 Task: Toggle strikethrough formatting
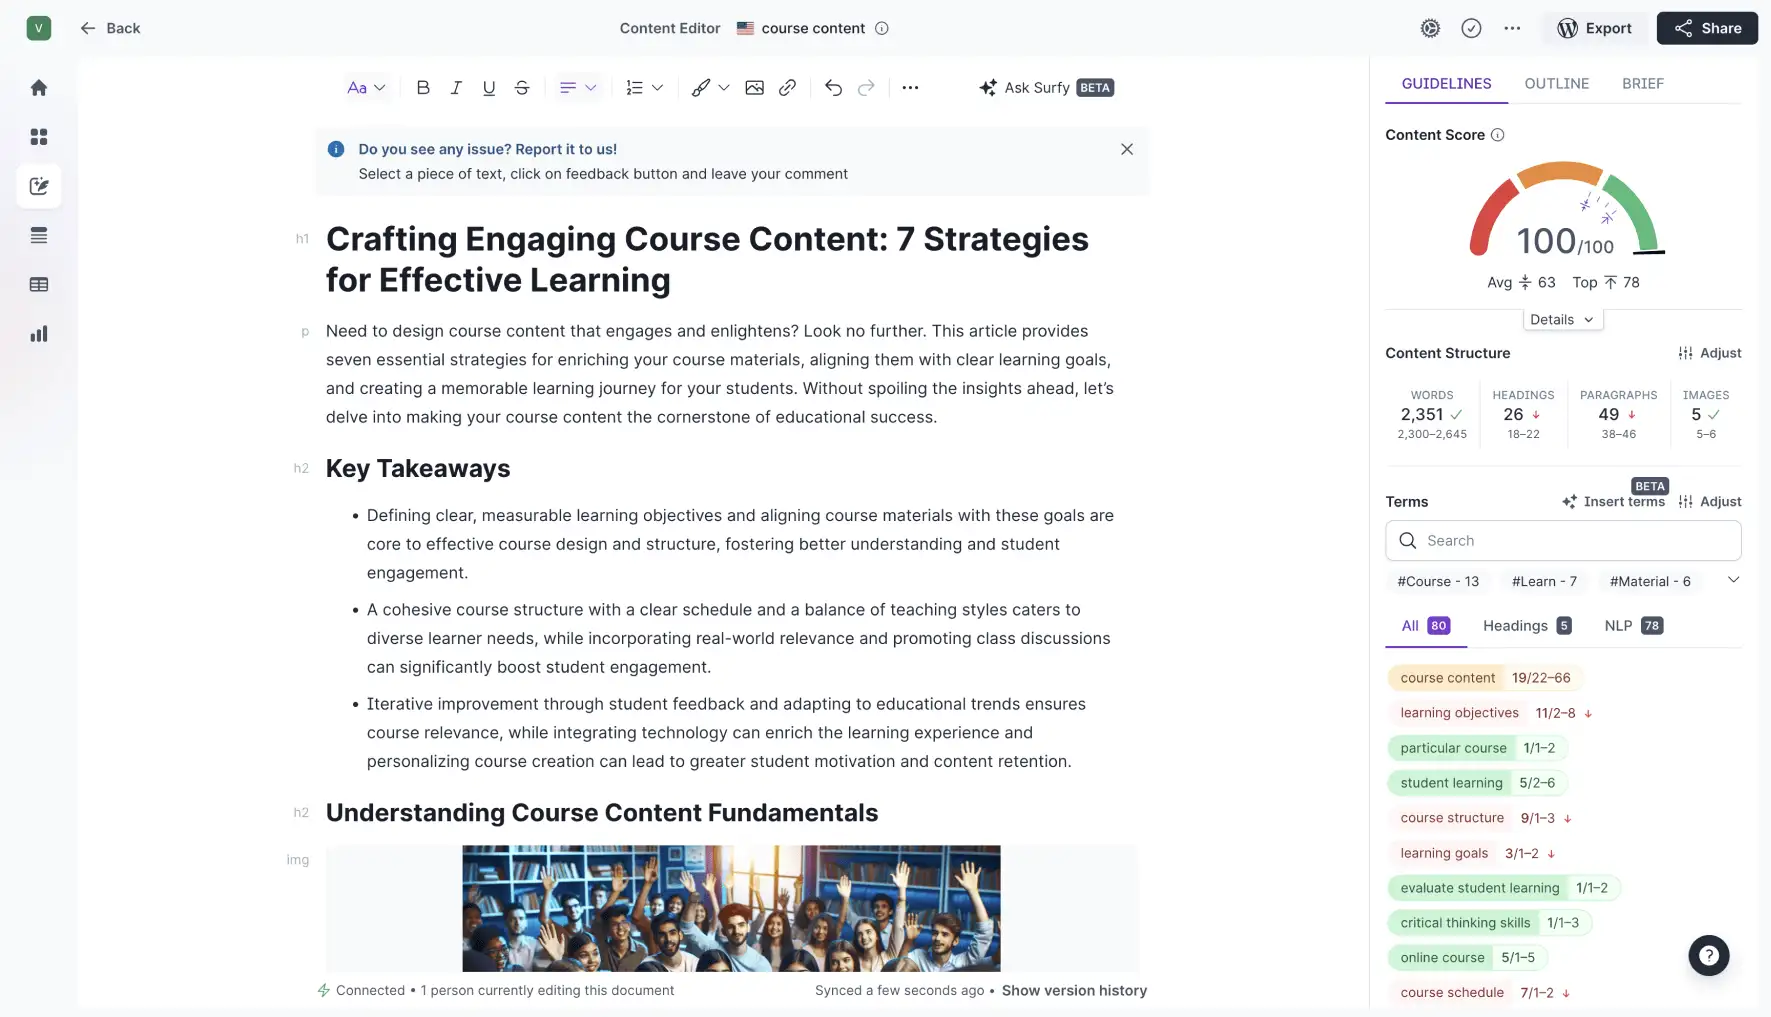[521, 88]
